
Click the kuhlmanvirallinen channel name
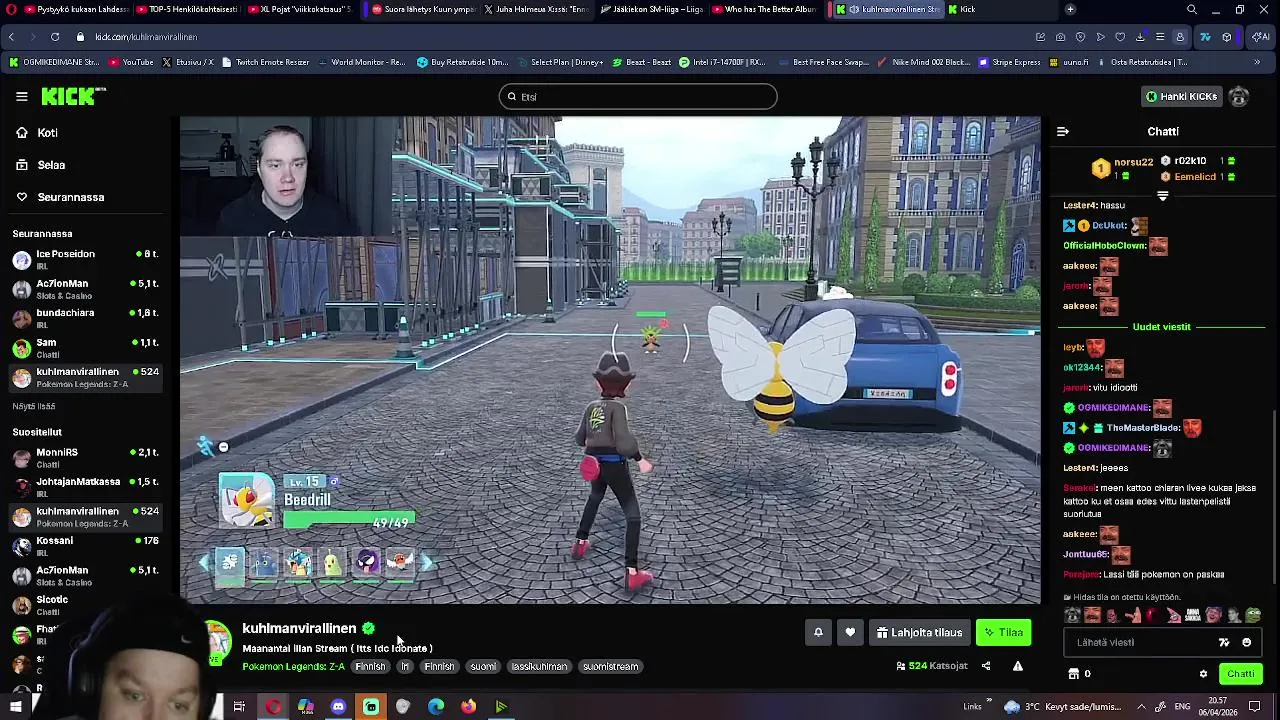coord(299,628)
